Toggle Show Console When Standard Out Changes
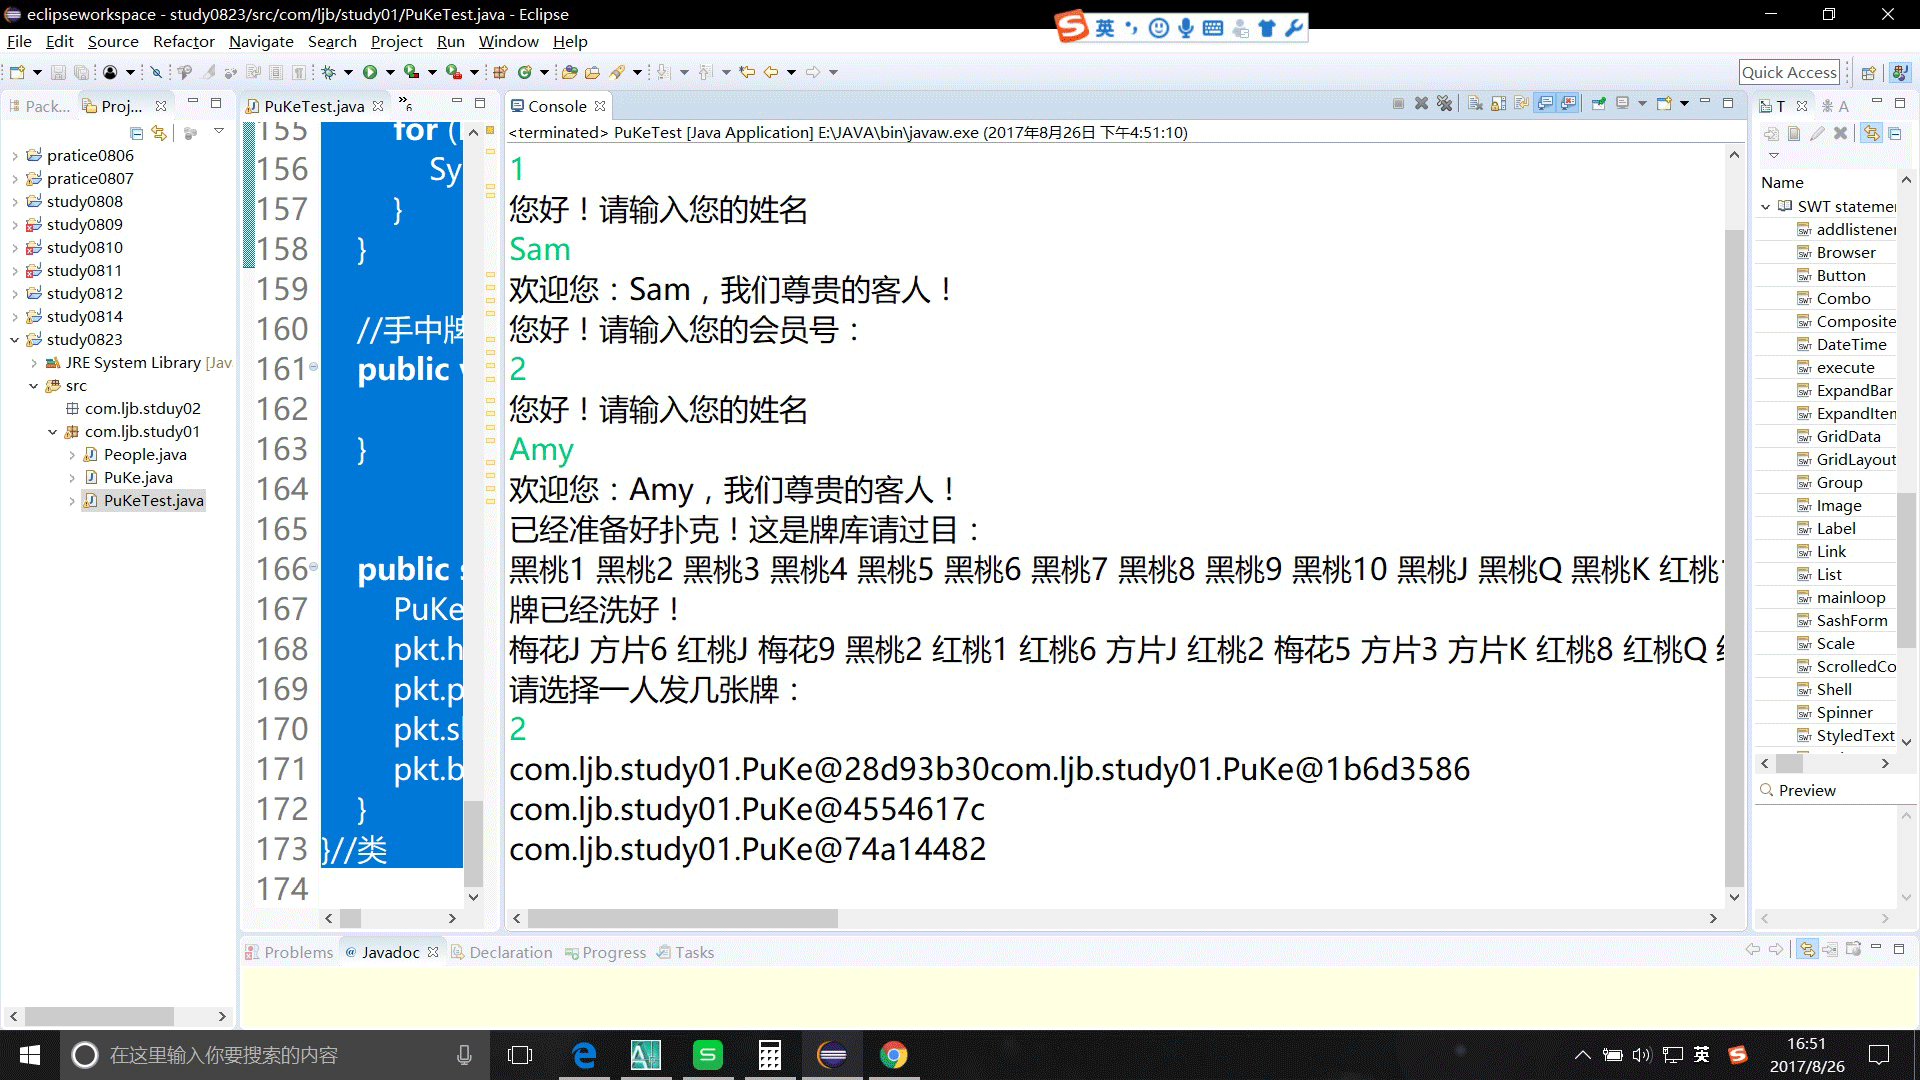The image size is (1920, 1080). tap(1545, 104)
